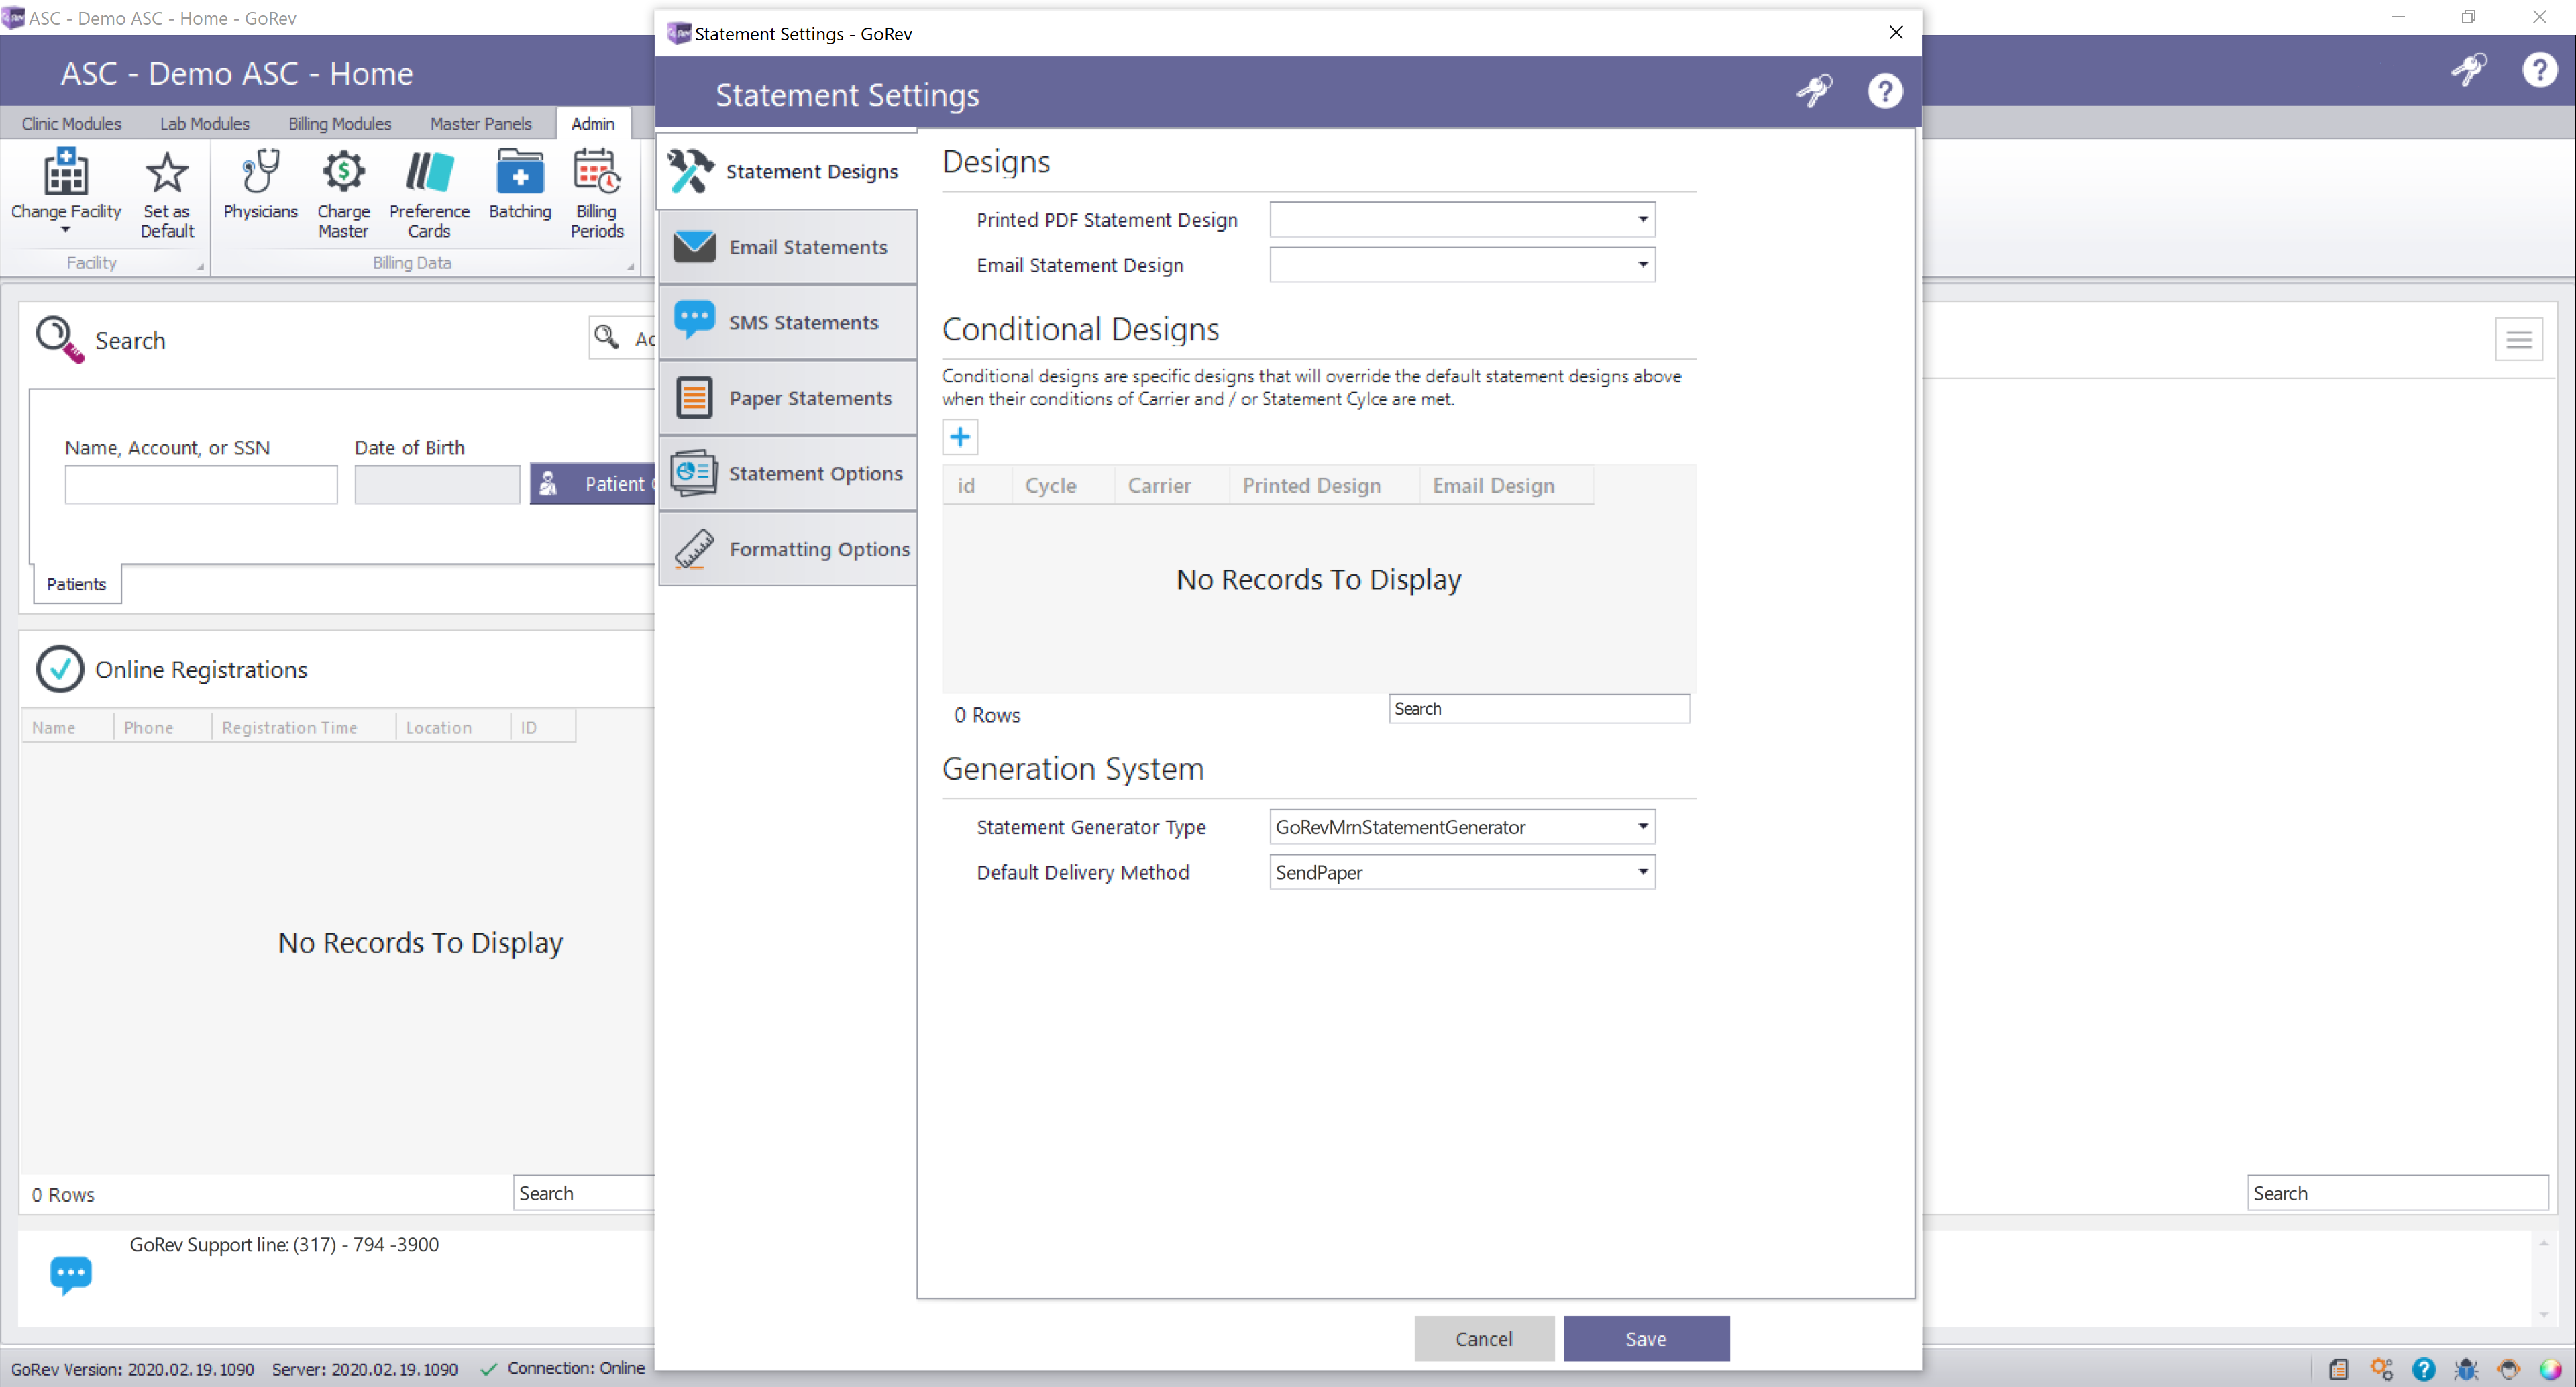Sort by Email Design column header
The width and height of the screenshot is (2576, 1387).
1505,485
